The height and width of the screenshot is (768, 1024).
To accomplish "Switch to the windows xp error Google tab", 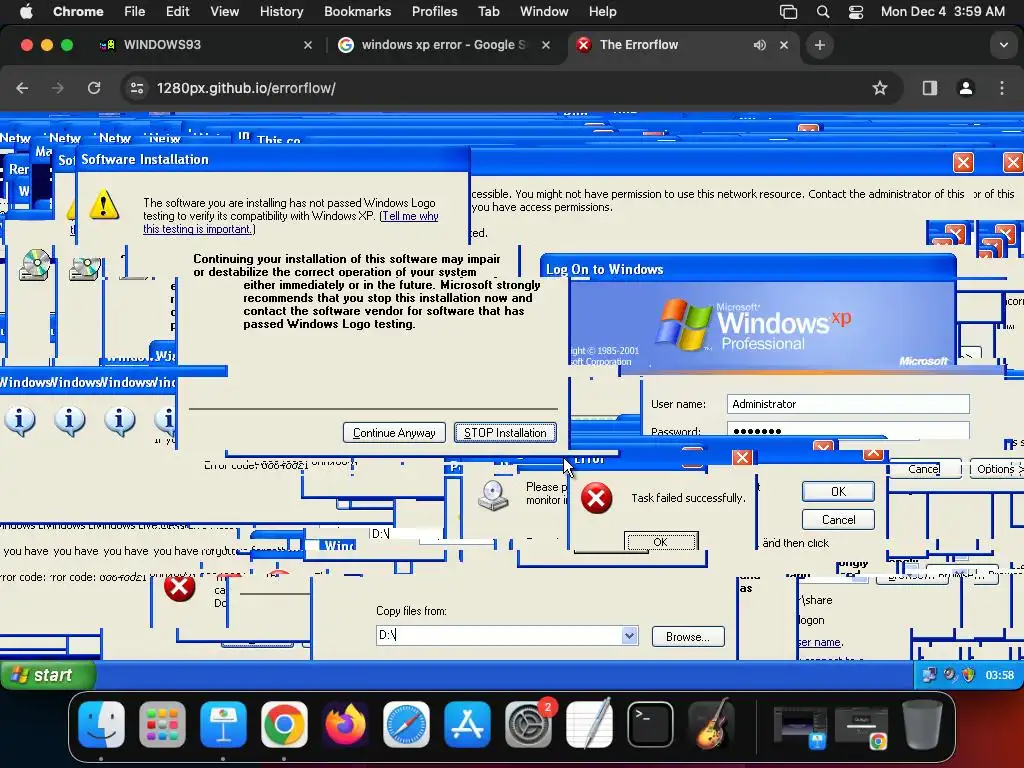I will (x=445, y=45).
